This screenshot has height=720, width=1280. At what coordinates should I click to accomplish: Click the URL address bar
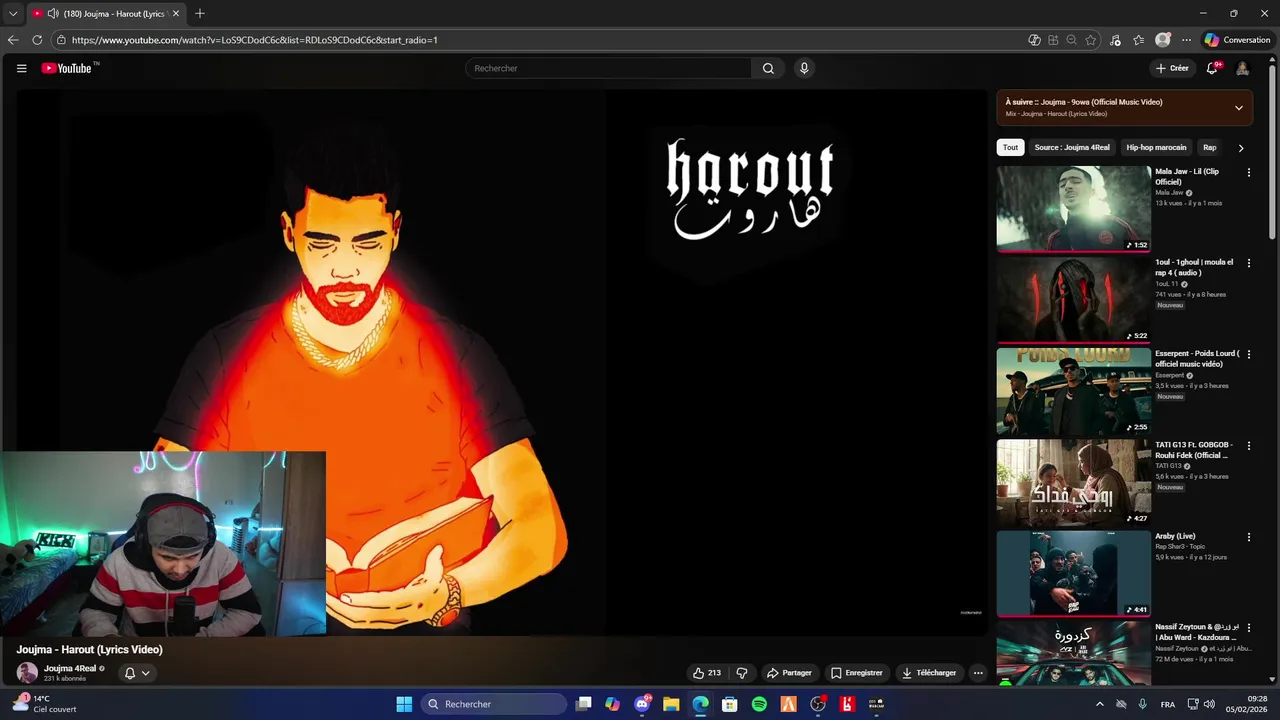pyautogui.click(x=540, y=40)
